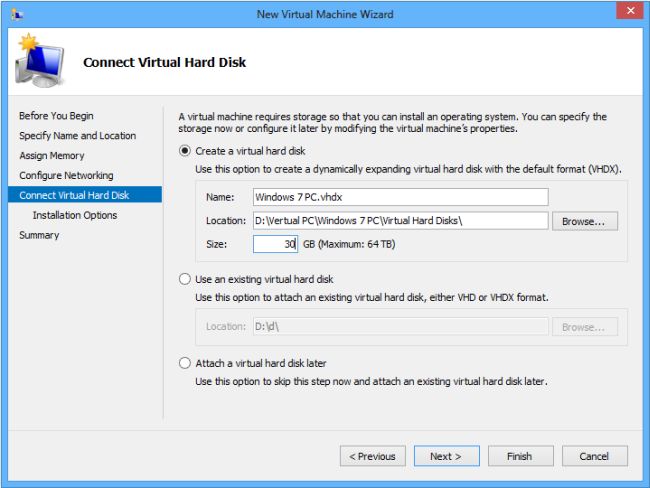This screenshot has height=488, width=650.
Task: Go back with Previous button
Action: pyautogui.click(x=373, y=456)
